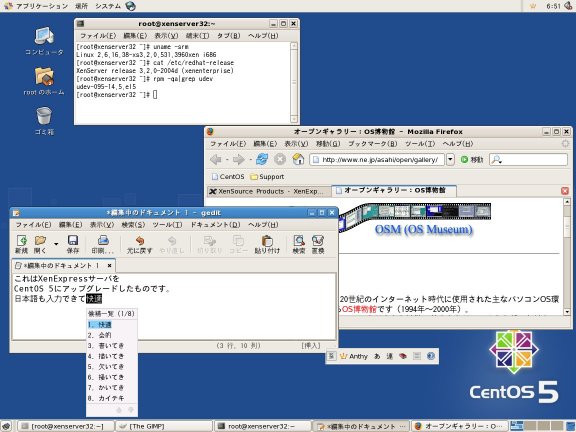Open the terminal 編集(E) menu

(x=135, y=36)
